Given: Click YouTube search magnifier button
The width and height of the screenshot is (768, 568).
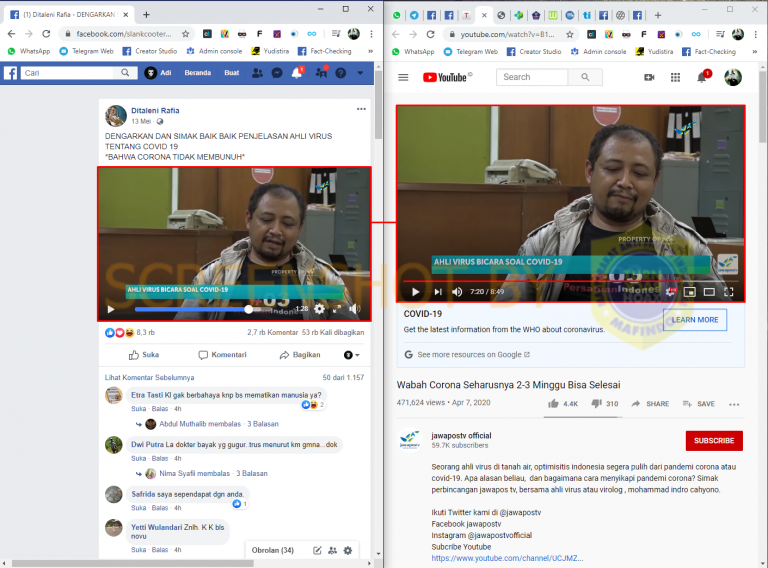Looking at the screenshot, I should [585, 77].
